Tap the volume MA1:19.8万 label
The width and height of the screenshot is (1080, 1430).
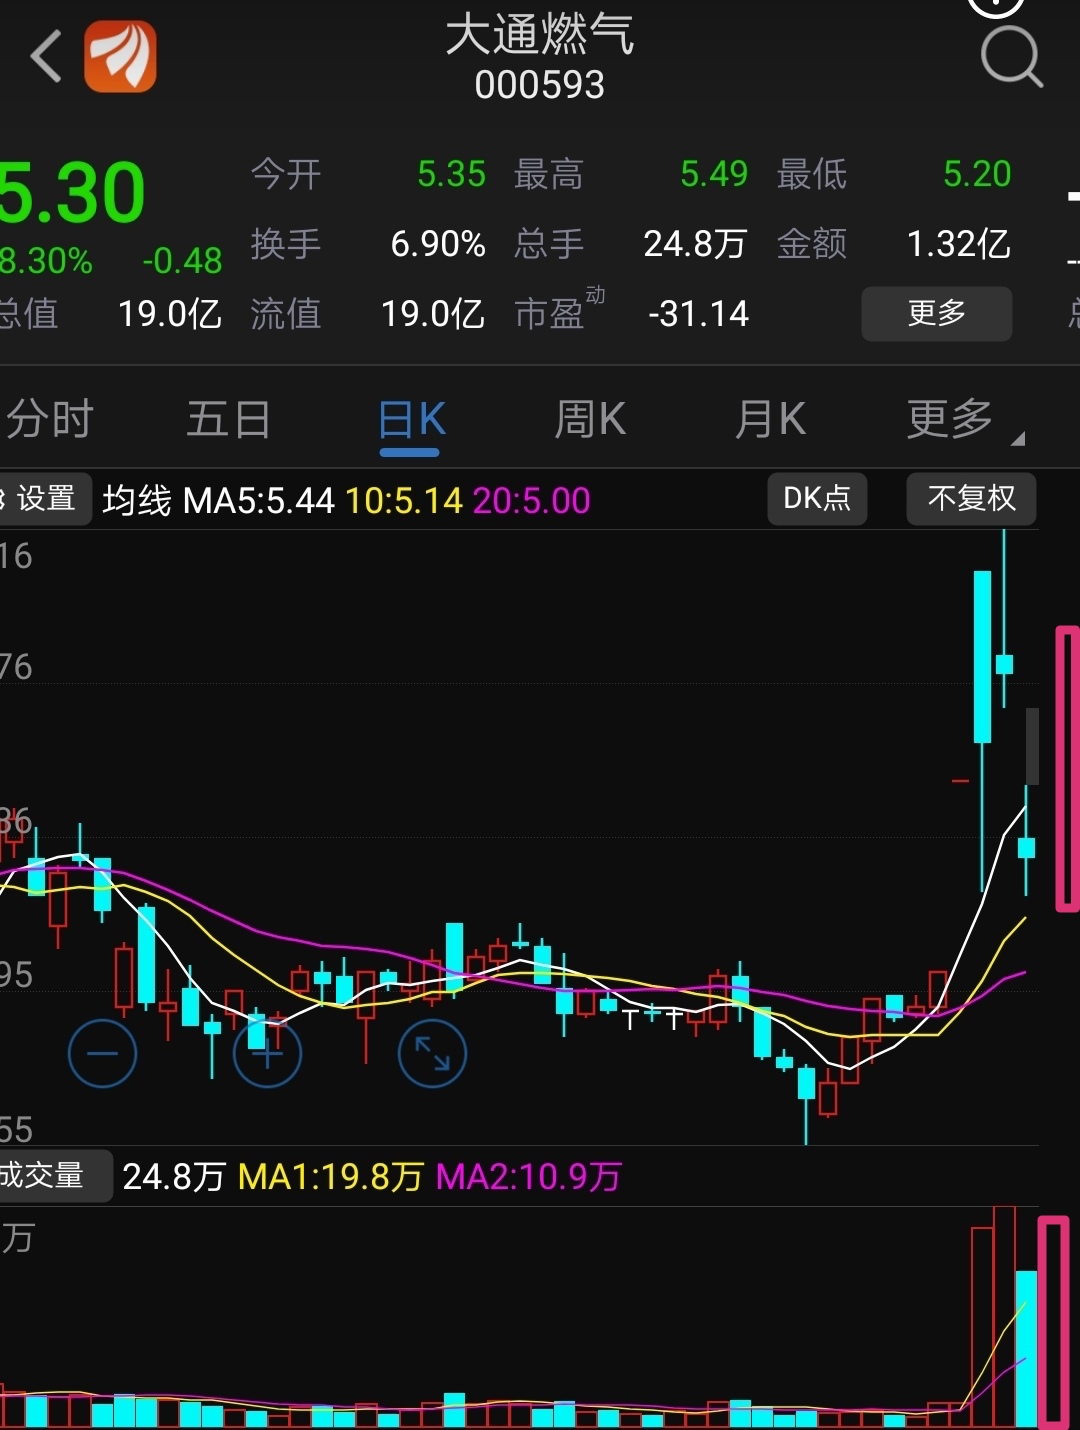click(x=330, y=1177)
